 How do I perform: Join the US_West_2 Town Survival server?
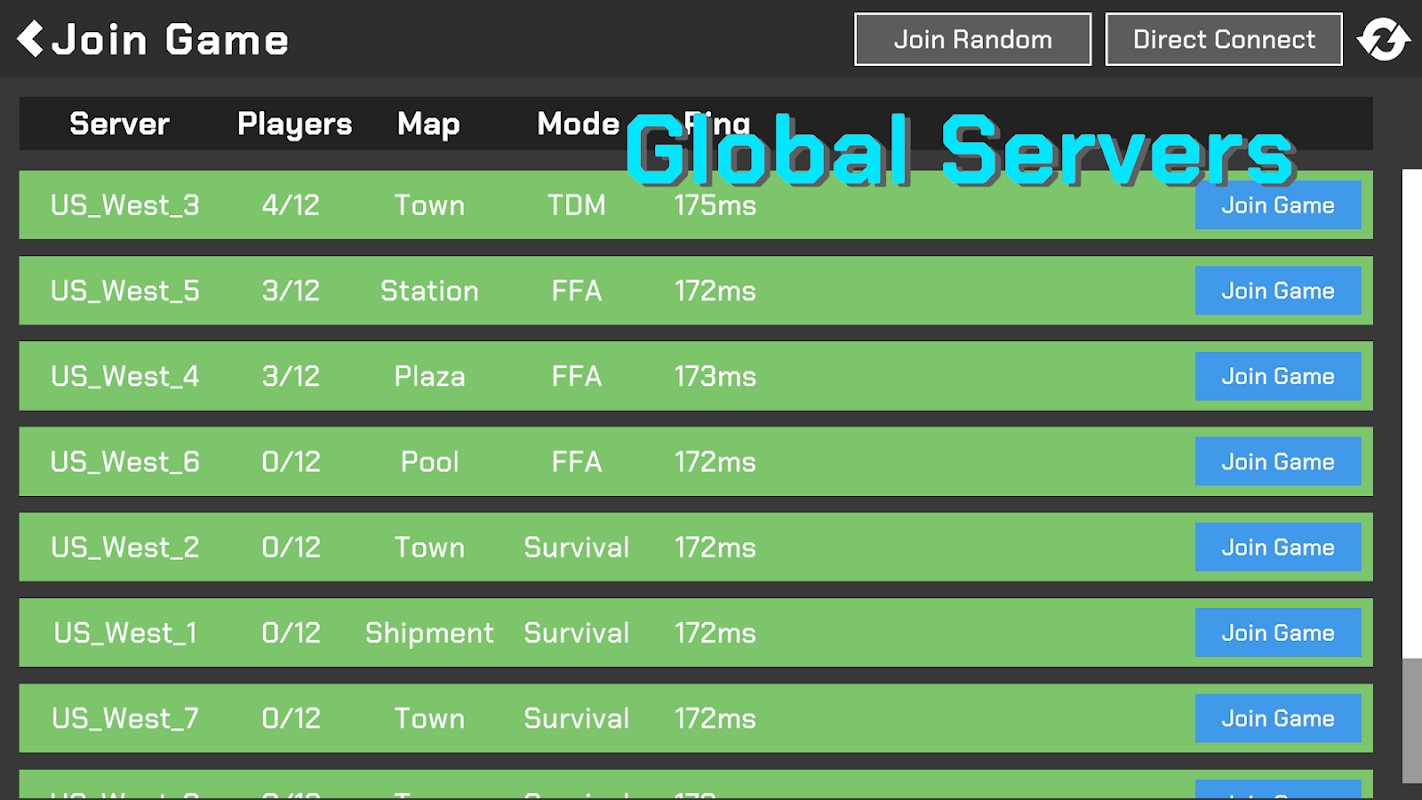tap(1277, 547)
